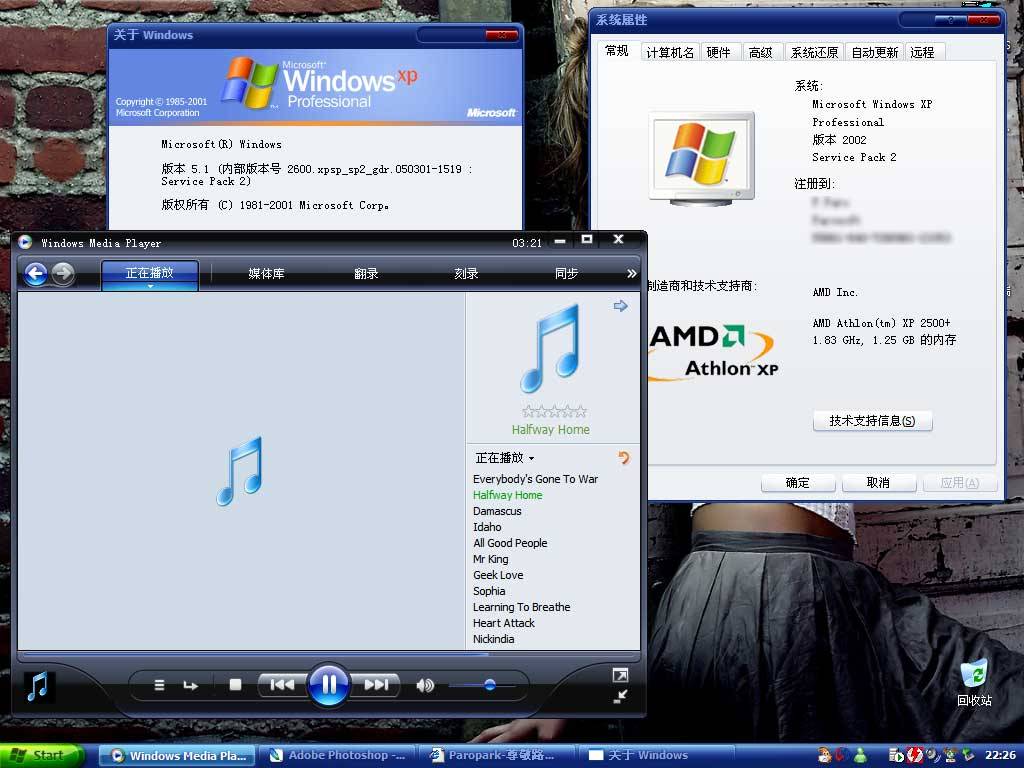Click 取消 in System Properties

pyautogui.click(x=878, y=483)
